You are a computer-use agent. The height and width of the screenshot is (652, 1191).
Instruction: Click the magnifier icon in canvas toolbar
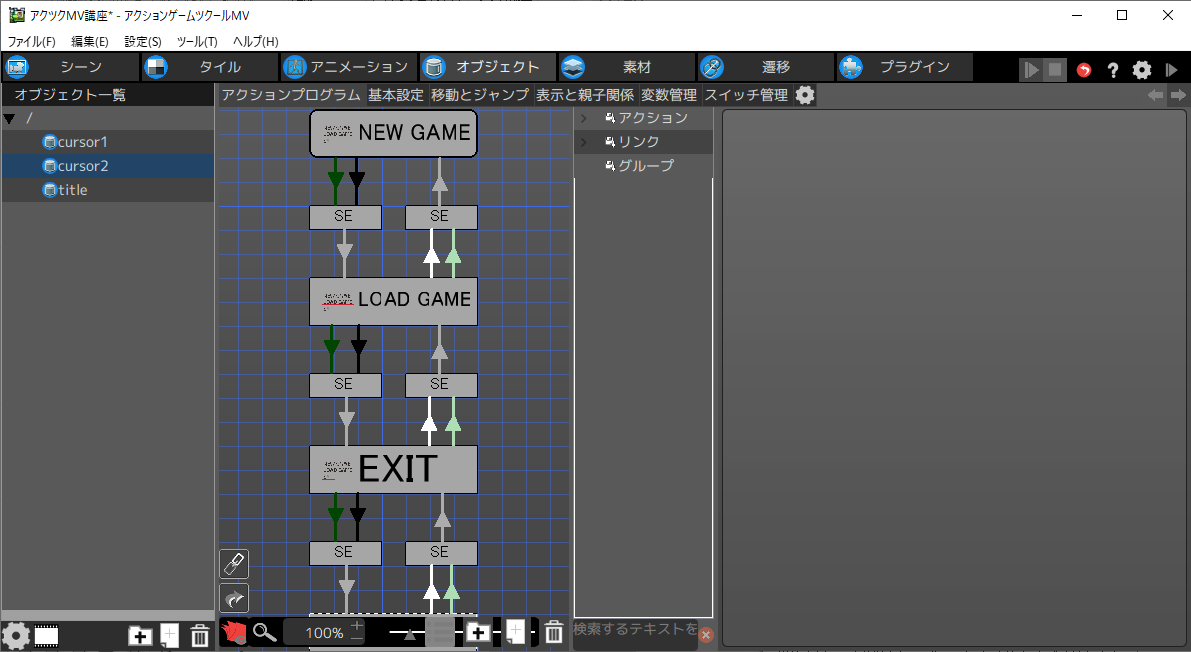[264, 632]
